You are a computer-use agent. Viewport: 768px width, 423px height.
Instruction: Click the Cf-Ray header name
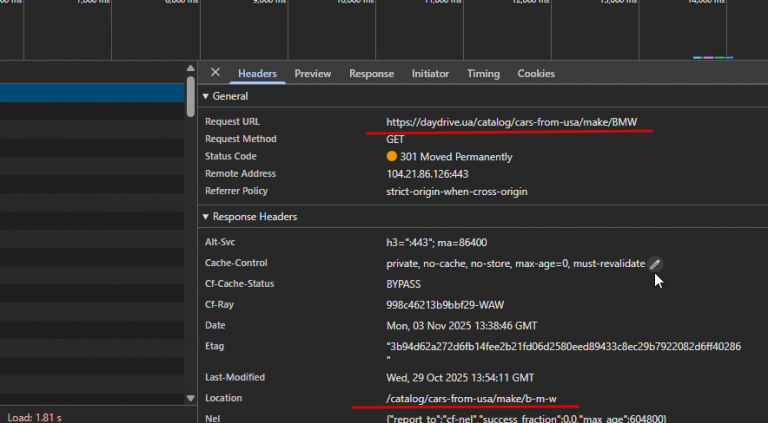tap(219, 304)
